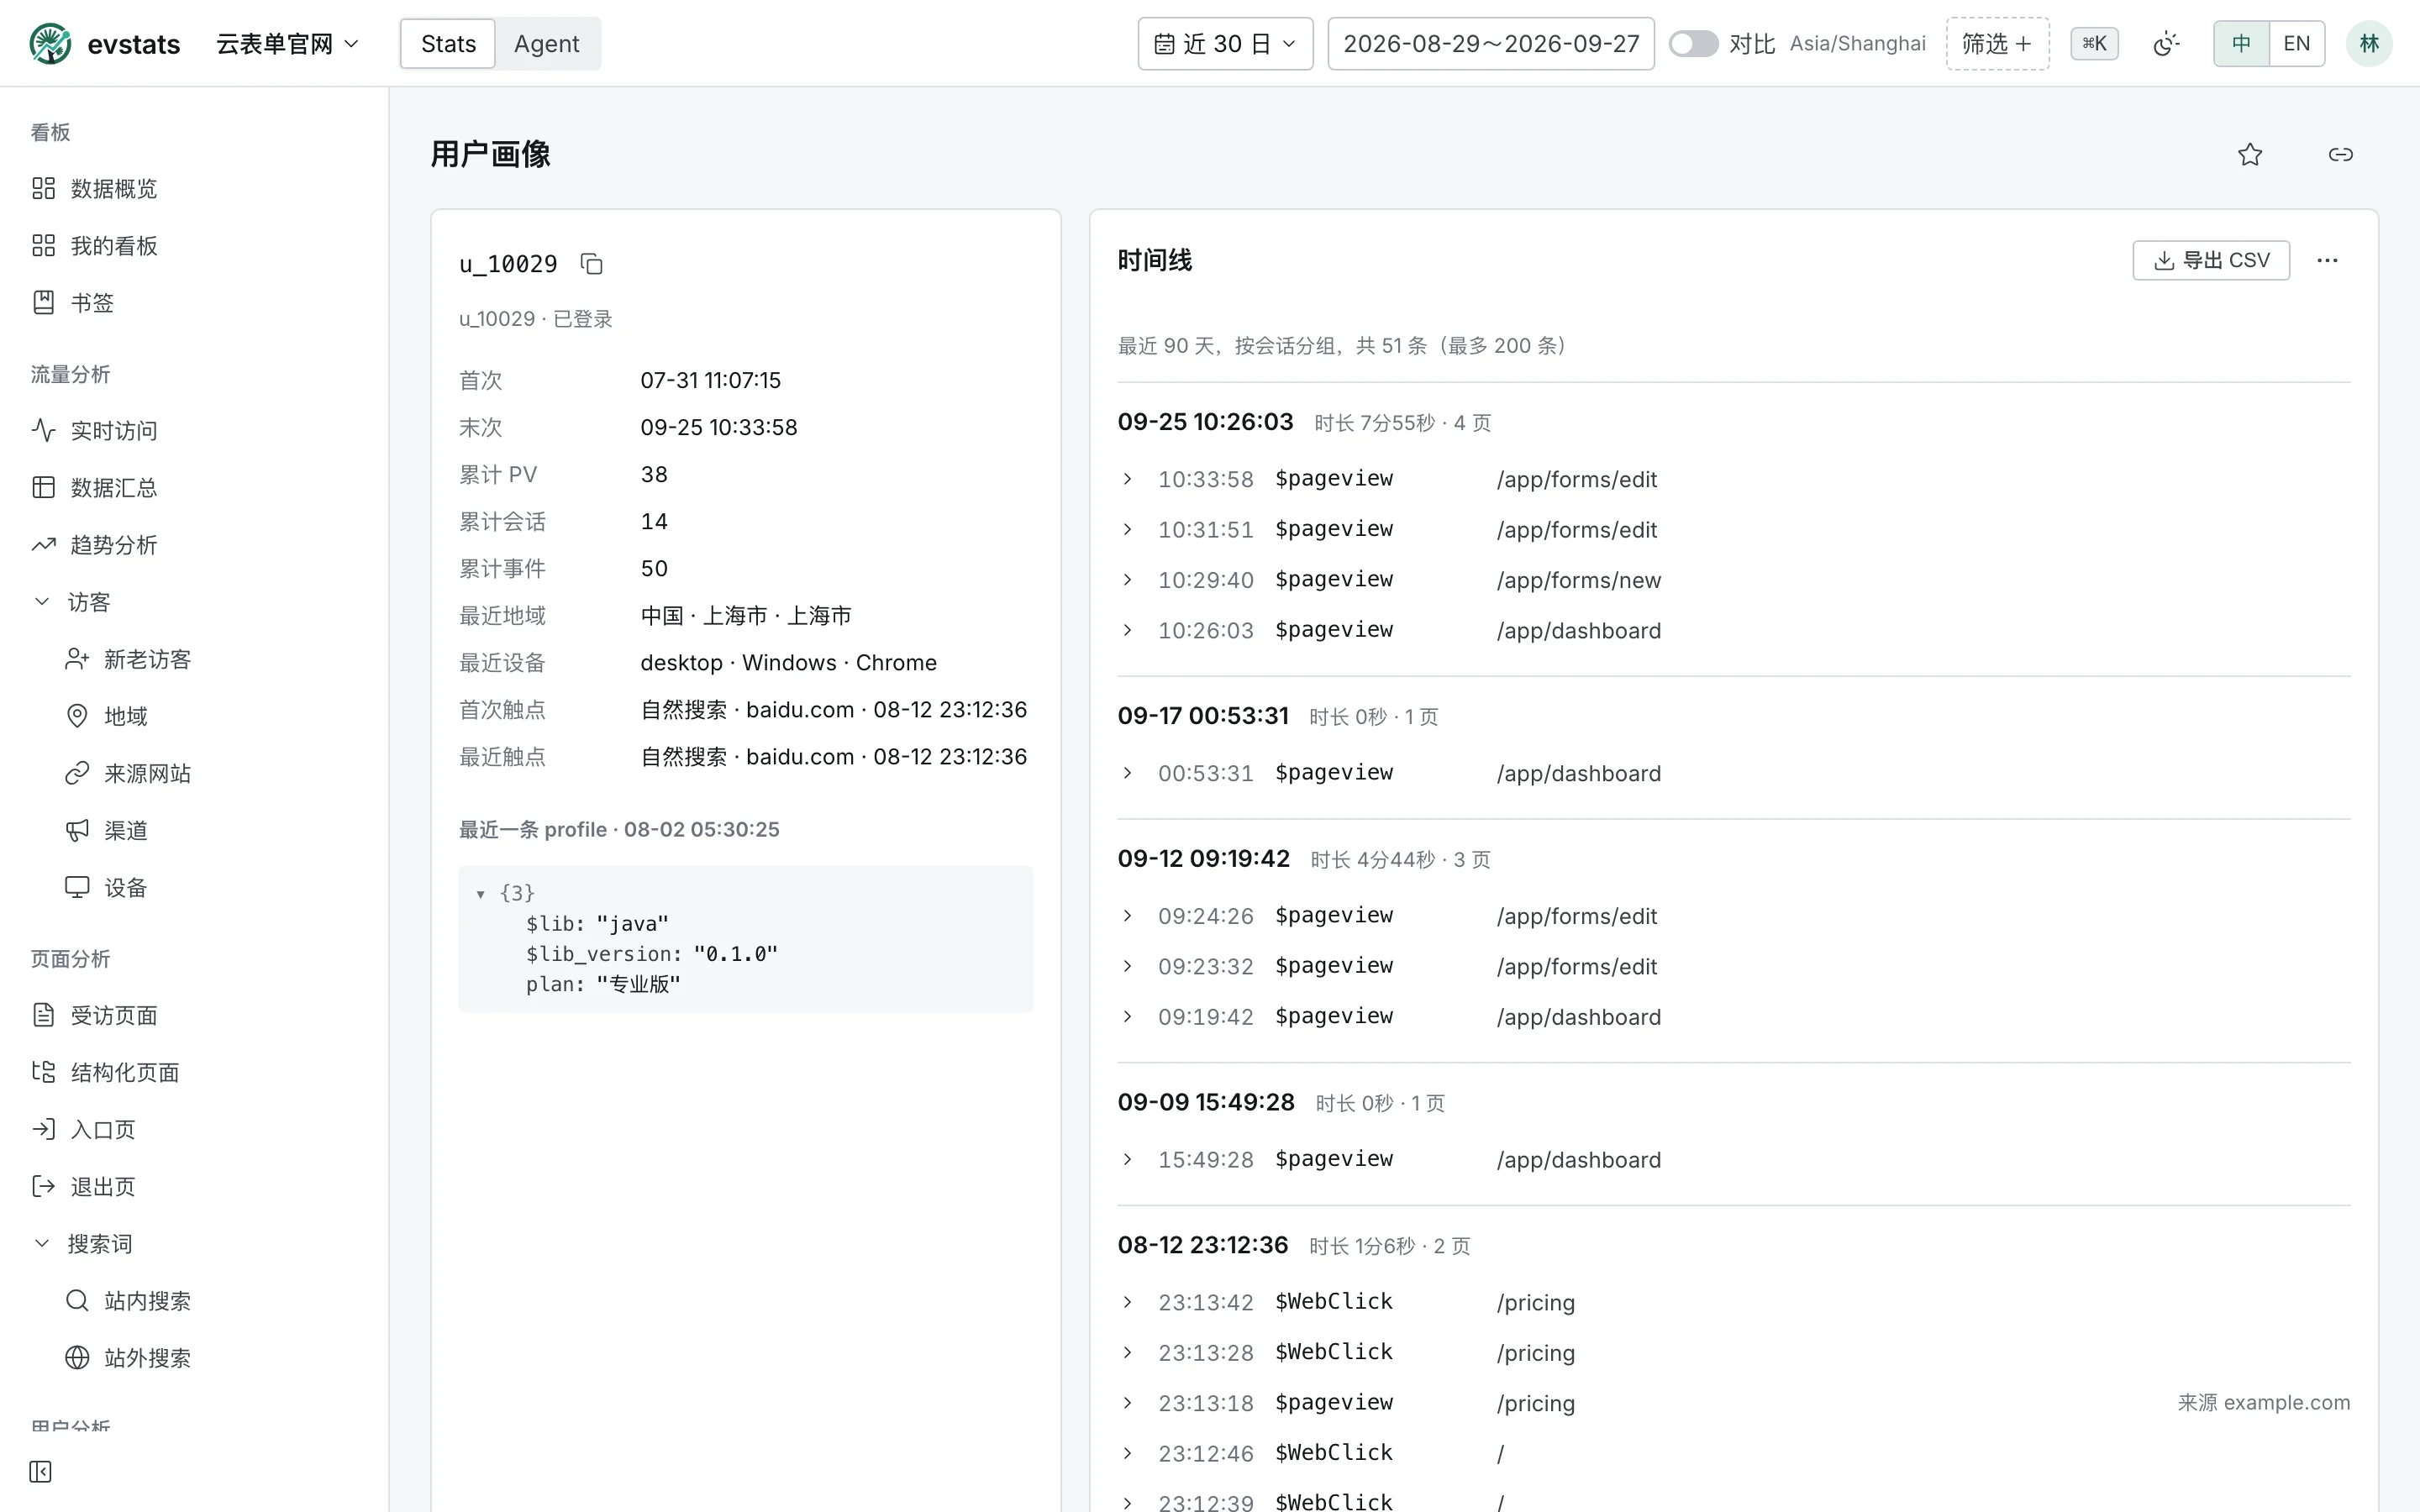Toggle the dark mode theme icon

(2166, 44)
